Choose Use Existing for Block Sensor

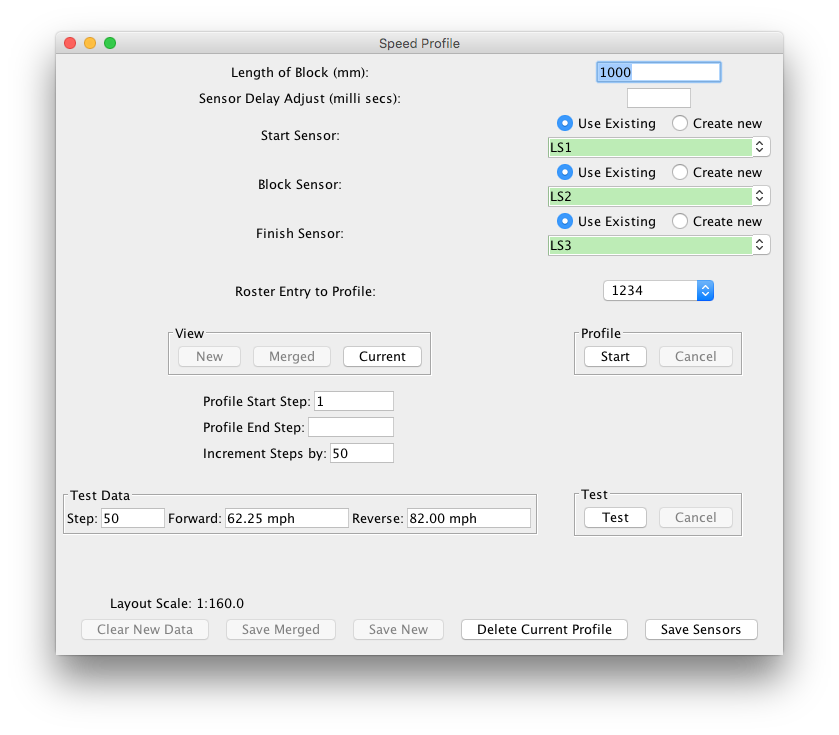tap(565, 172)
